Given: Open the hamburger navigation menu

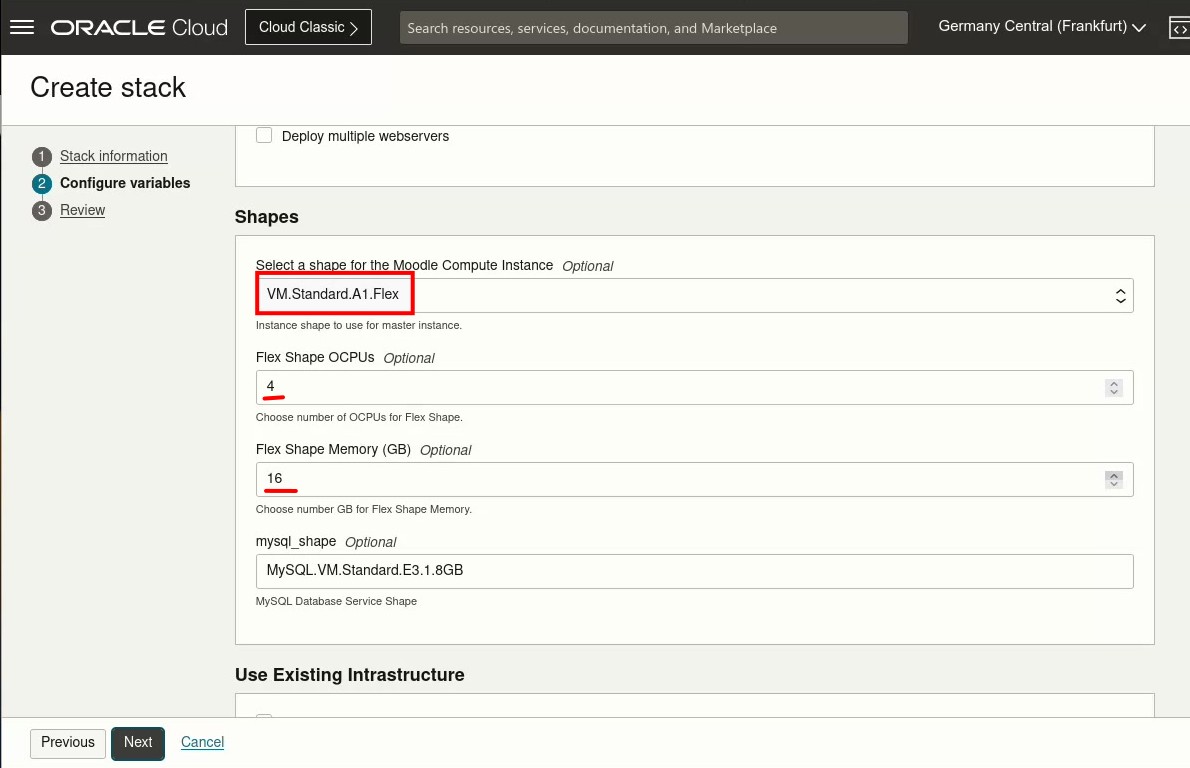Looking at the screenshot, I should pyautogui.click(x=22, y=27).
